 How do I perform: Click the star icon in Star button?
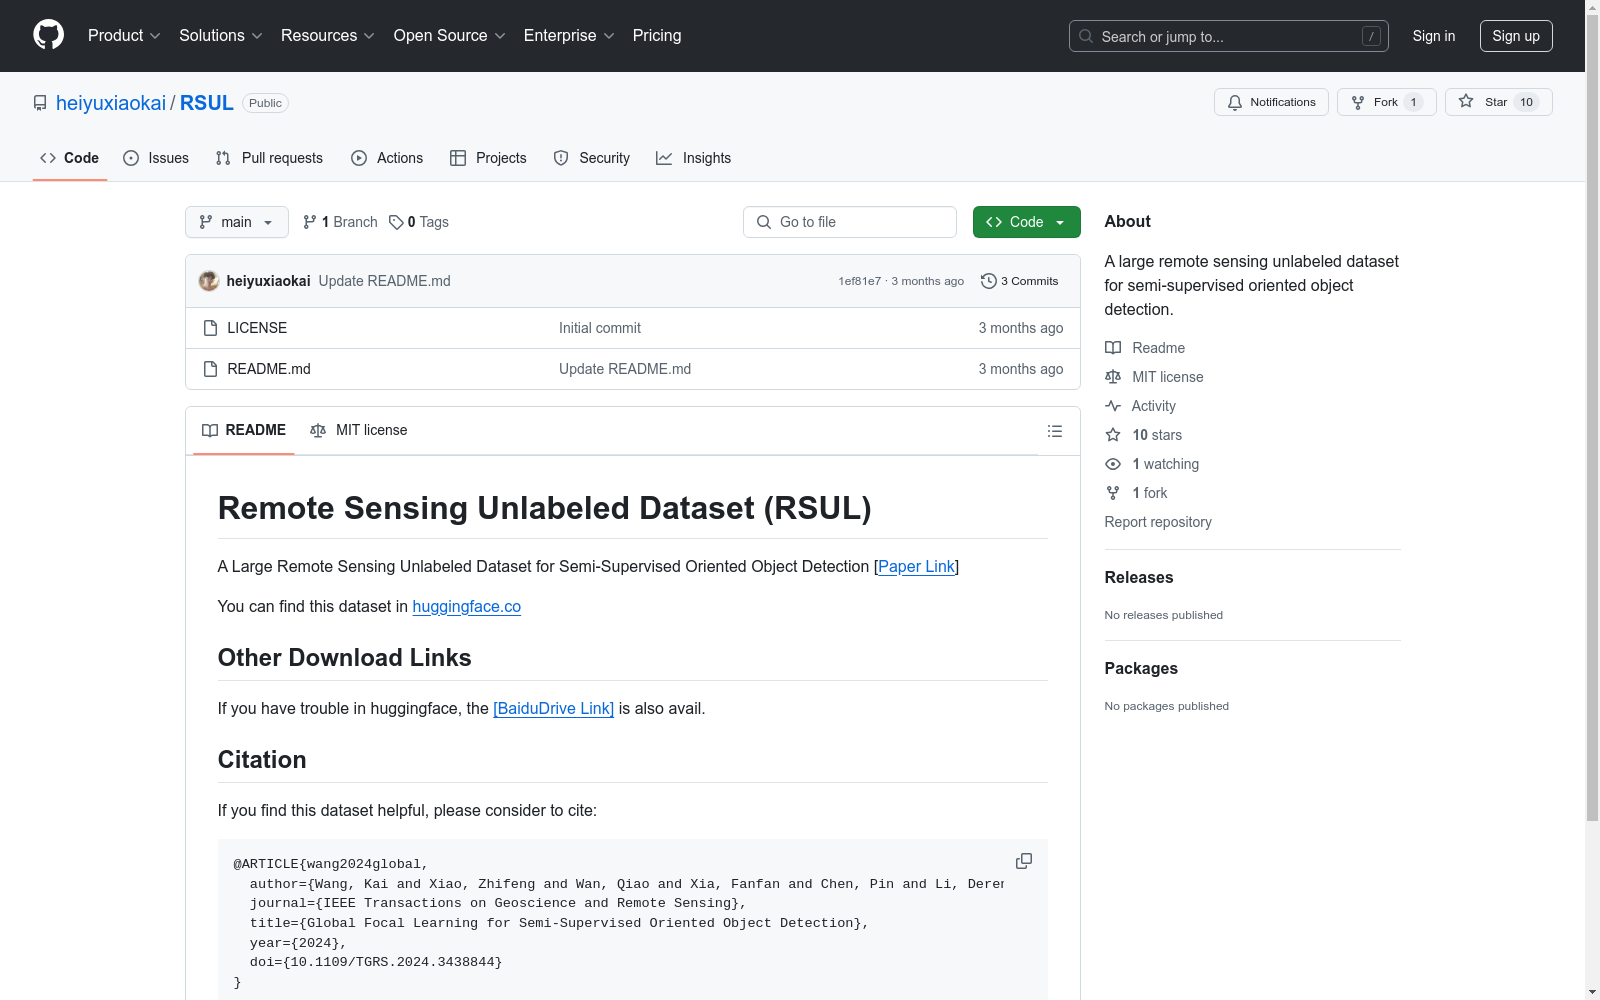tap(1466, 101)
